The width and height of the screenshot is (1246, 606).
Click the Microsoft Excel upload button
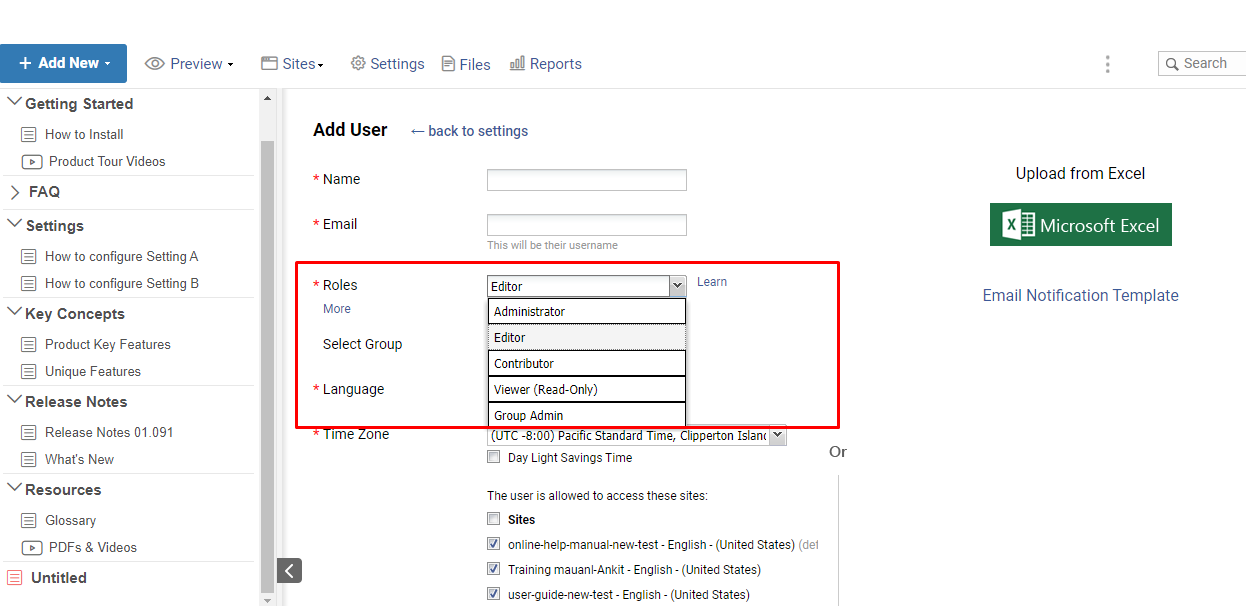pyautogui.click(x=1081, y=225)
